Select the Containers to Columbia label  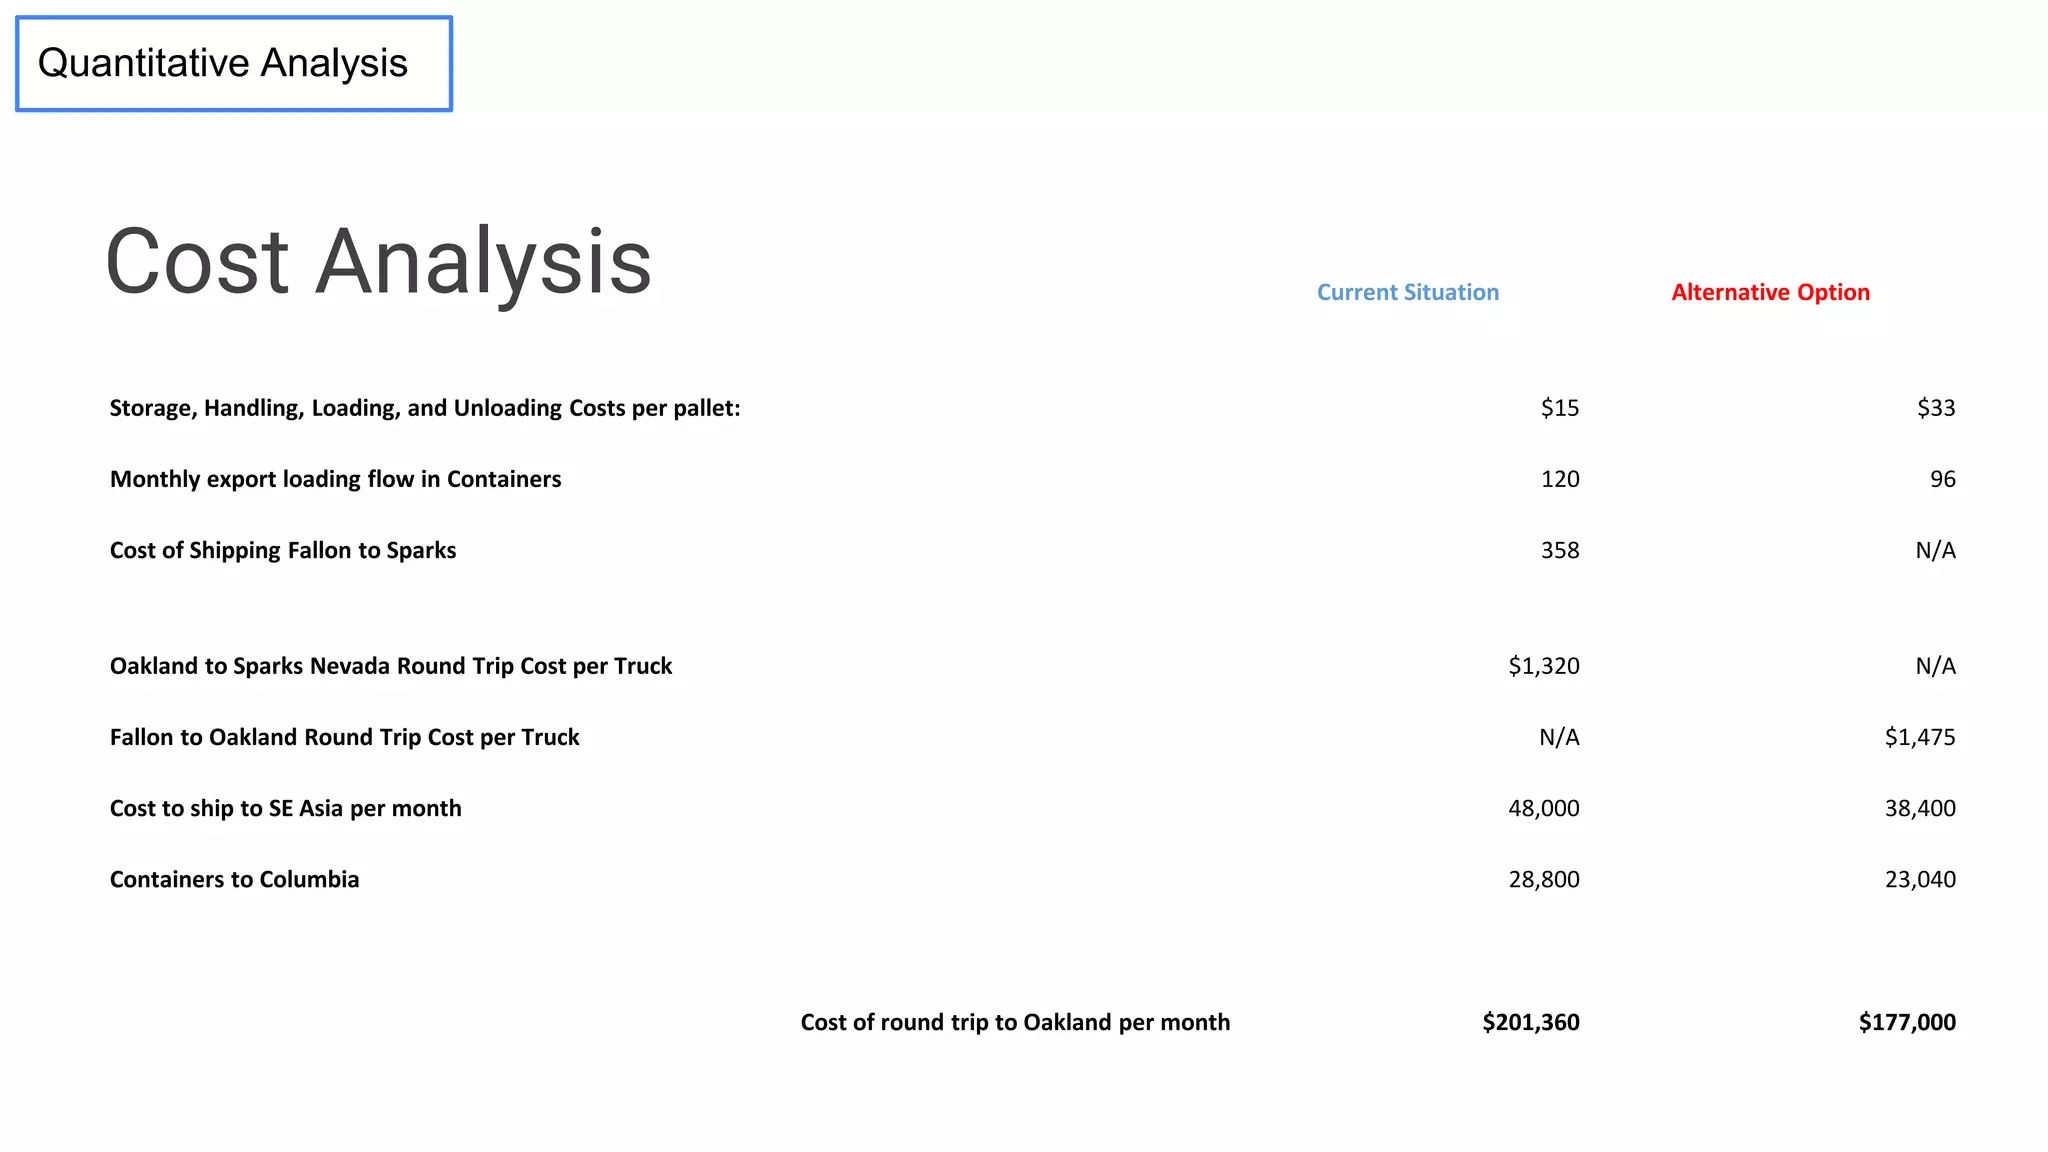234,879
